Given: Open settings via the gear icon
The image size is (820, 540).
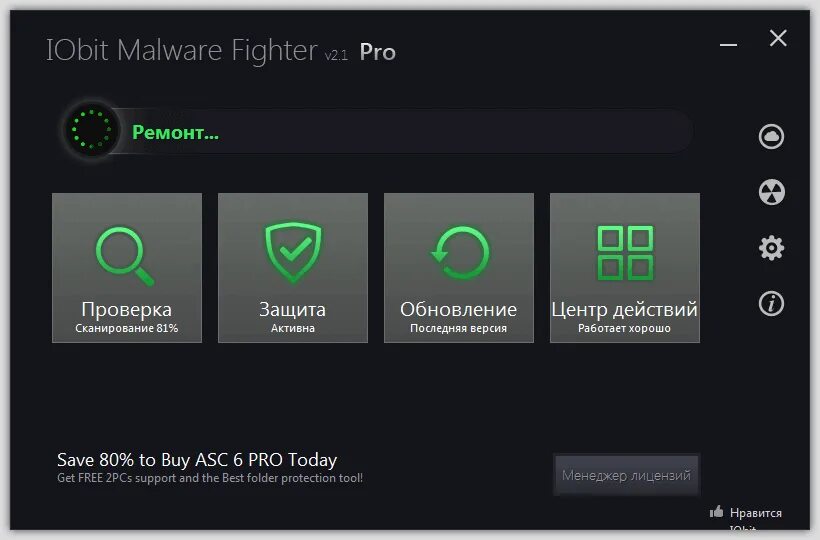Looking at the screenshot, I should pos(771,248).
